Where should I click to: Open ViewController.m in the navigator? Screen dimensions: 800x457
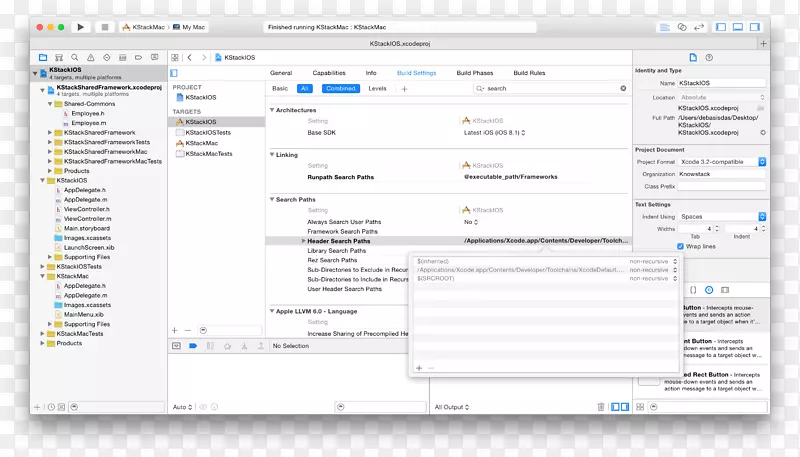coord(87,218)
